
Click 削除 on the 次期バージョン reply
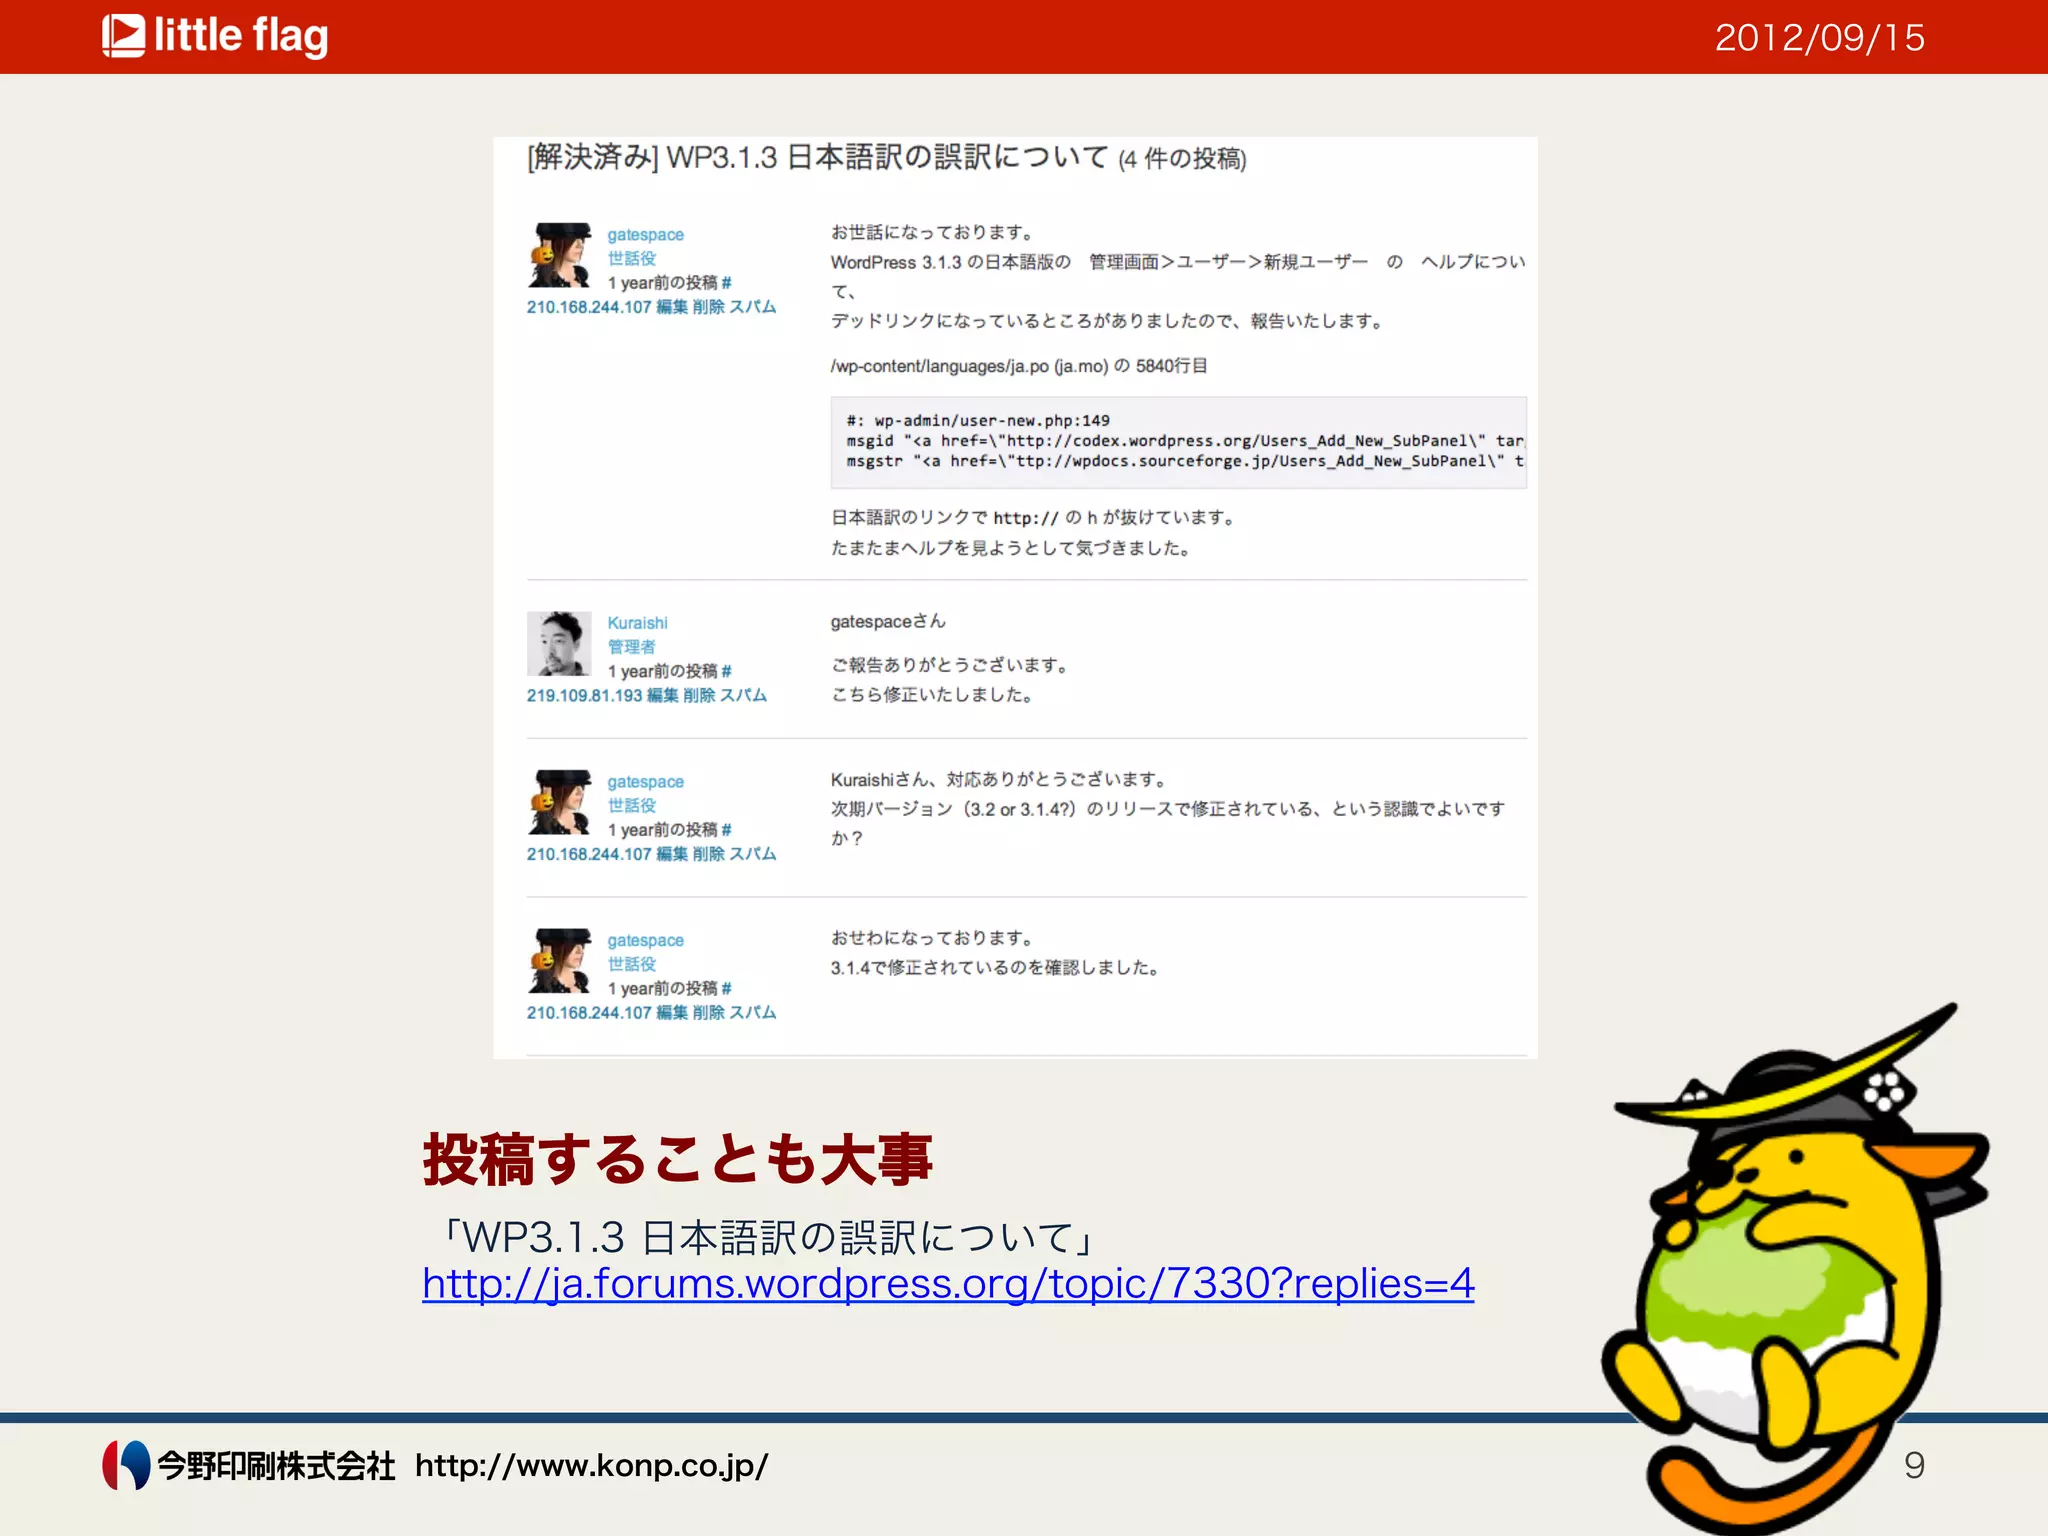708,854
